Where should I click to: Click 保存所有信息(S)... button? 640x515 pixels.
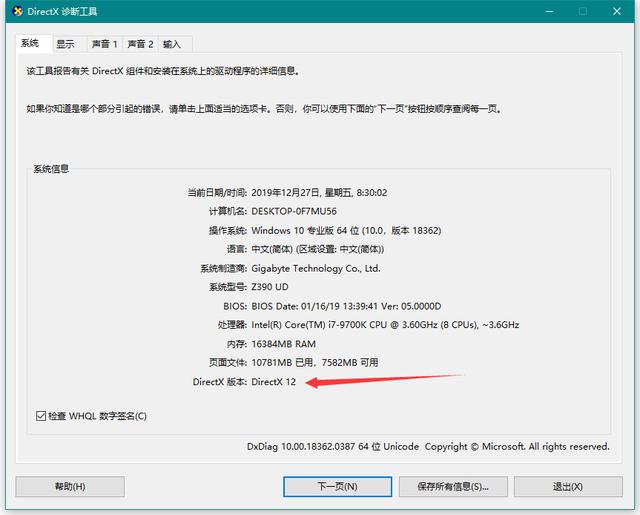(x=453, y=486)
